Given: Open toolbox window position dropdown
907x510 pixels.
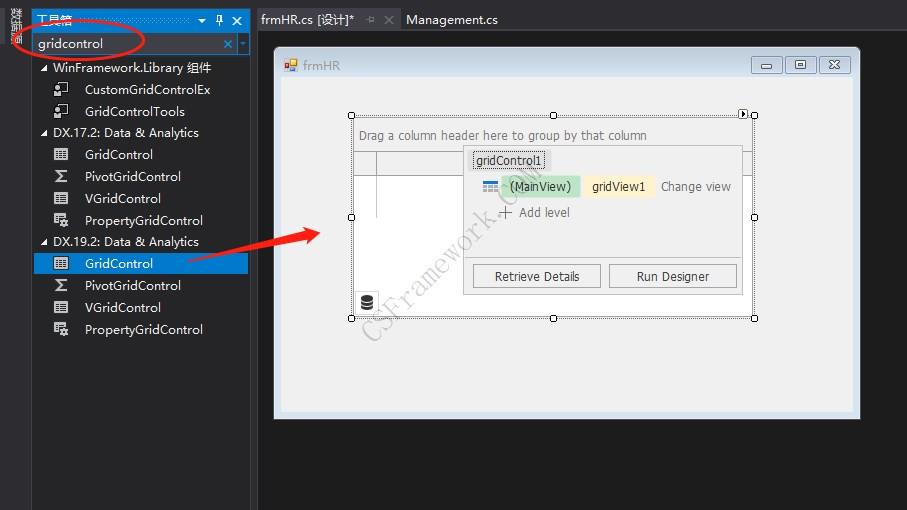Looking at the screenshot, I should 202,20.
